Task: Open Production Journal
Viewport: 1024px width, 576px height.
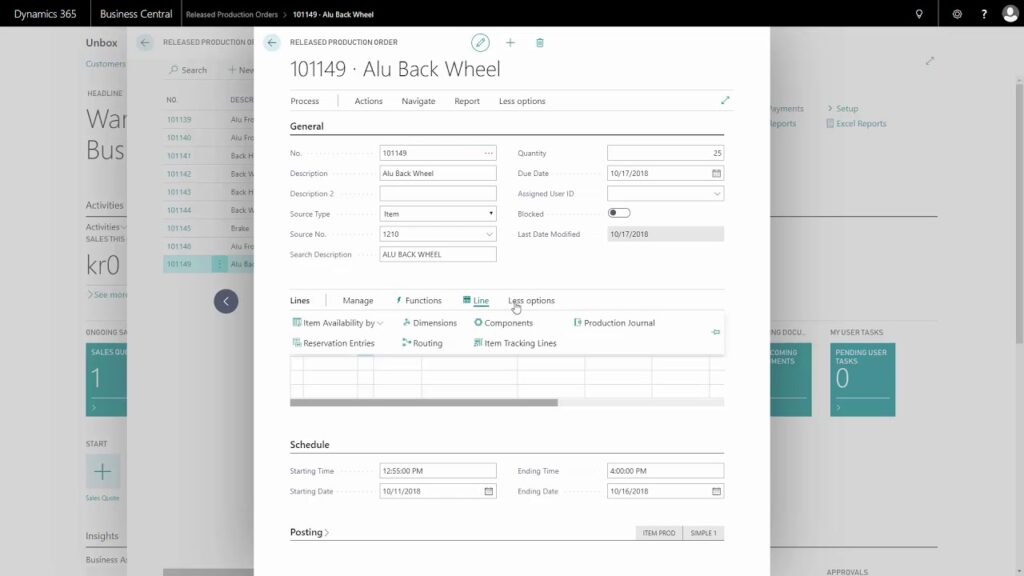Action: 614,323
